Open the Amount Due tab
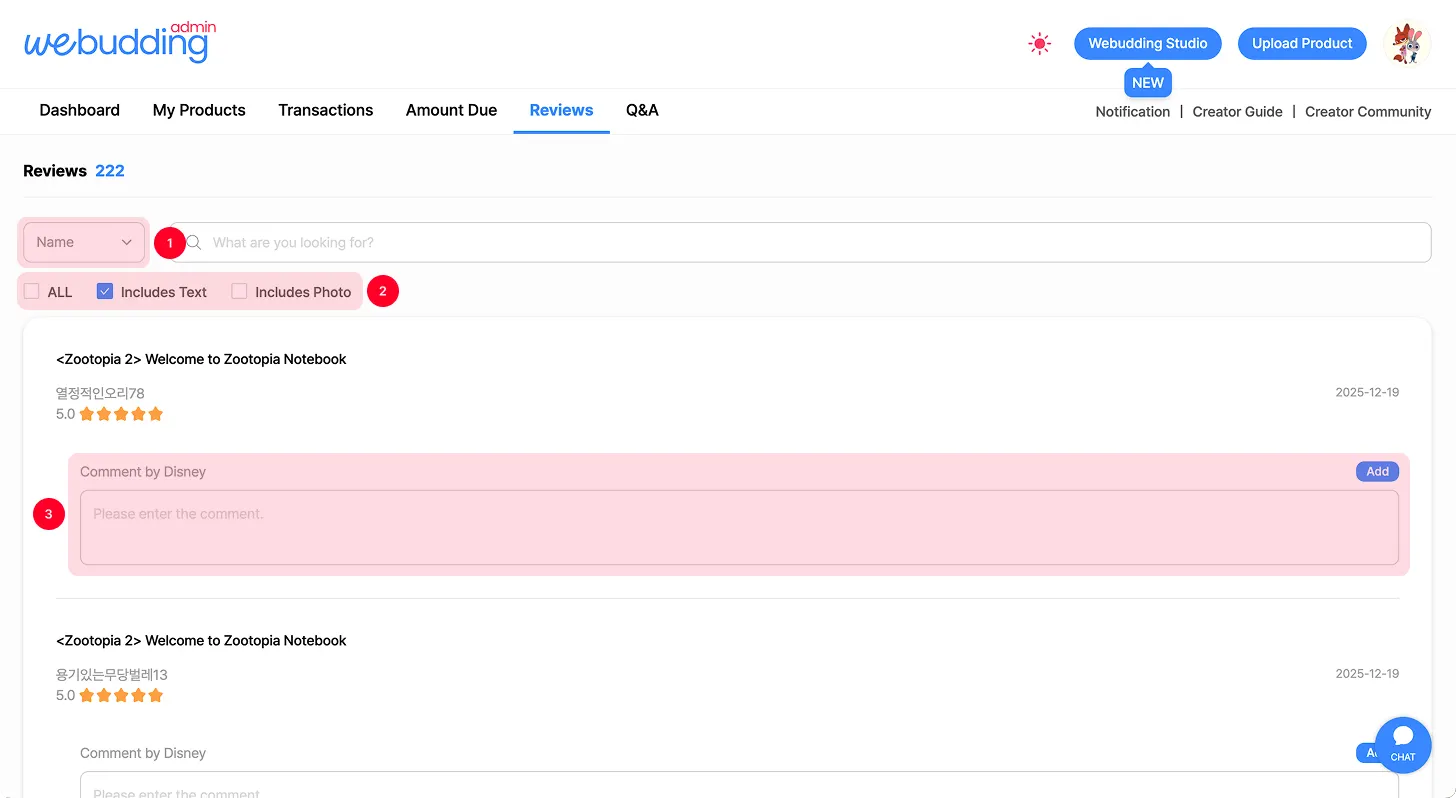The height and width of the screenshot is (798, 1456). (x=451, y=110)
